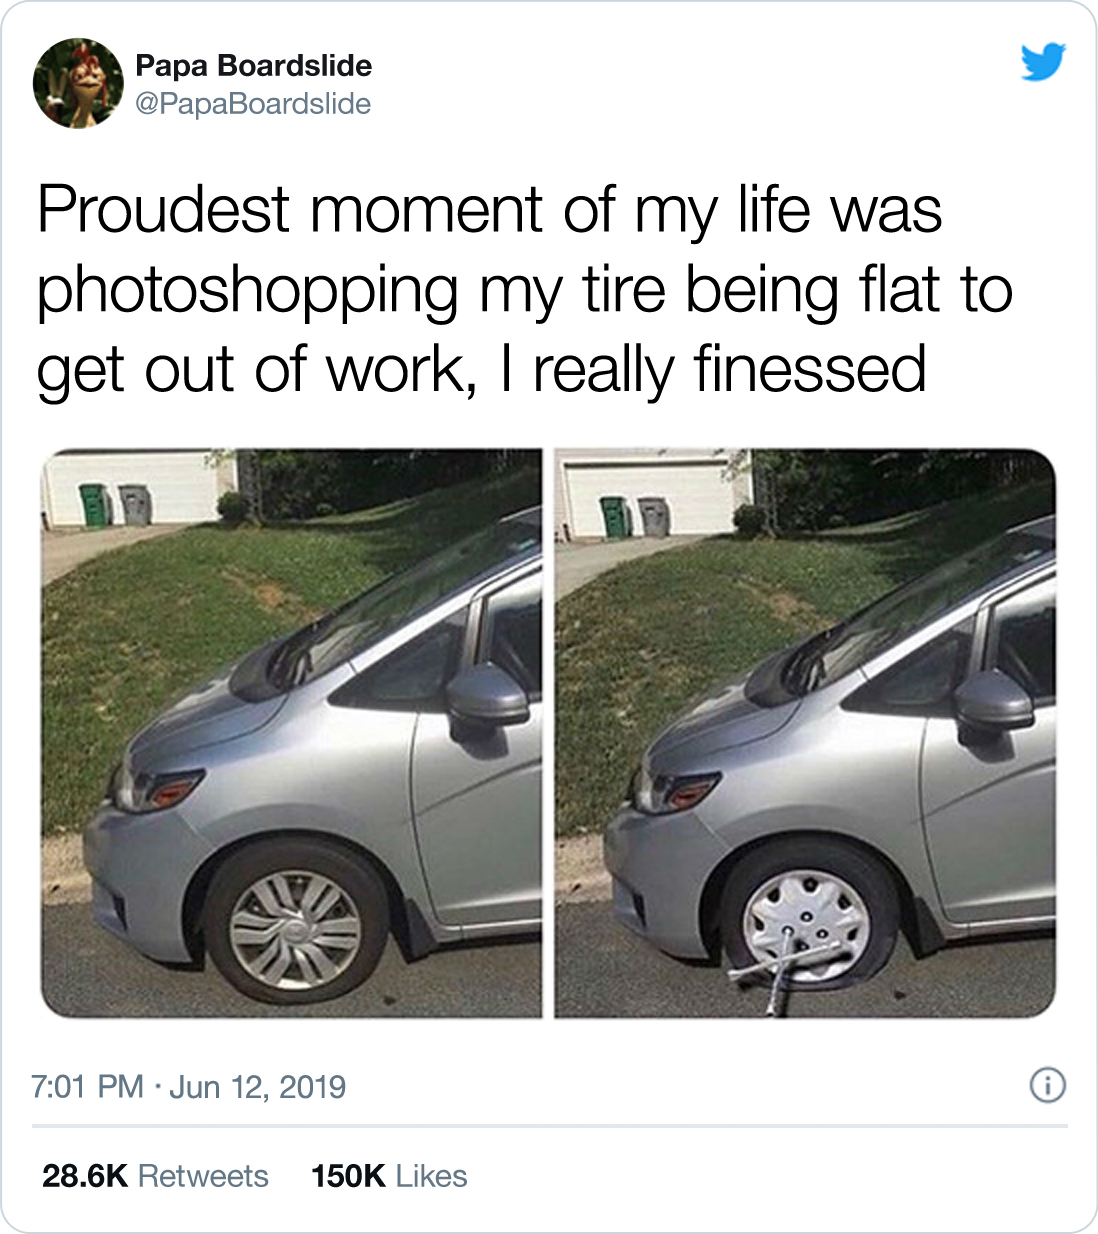1098x1234 pixels.
Task: View the left photo of the intact tire
Action: (291, 733)
